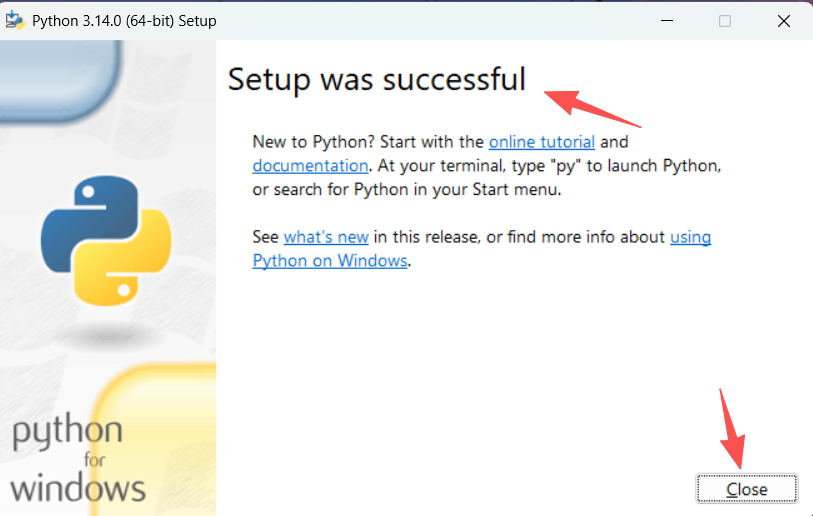Click the Python 3.14.0 (64-bit) Setup title text
This screenshot has width=813, height=516.
124,20
